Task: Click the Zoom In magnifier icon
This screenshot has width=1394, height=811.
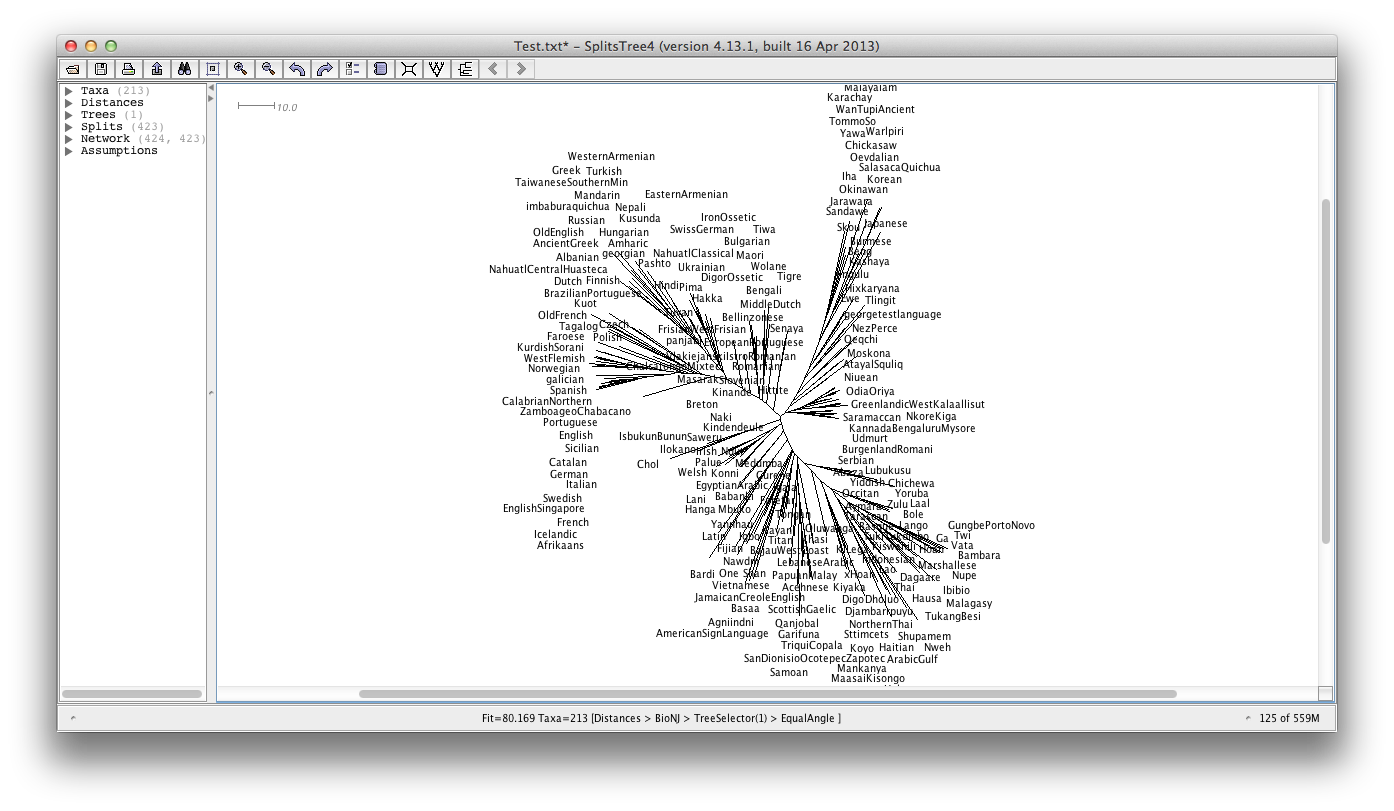Action: [240, 69]
